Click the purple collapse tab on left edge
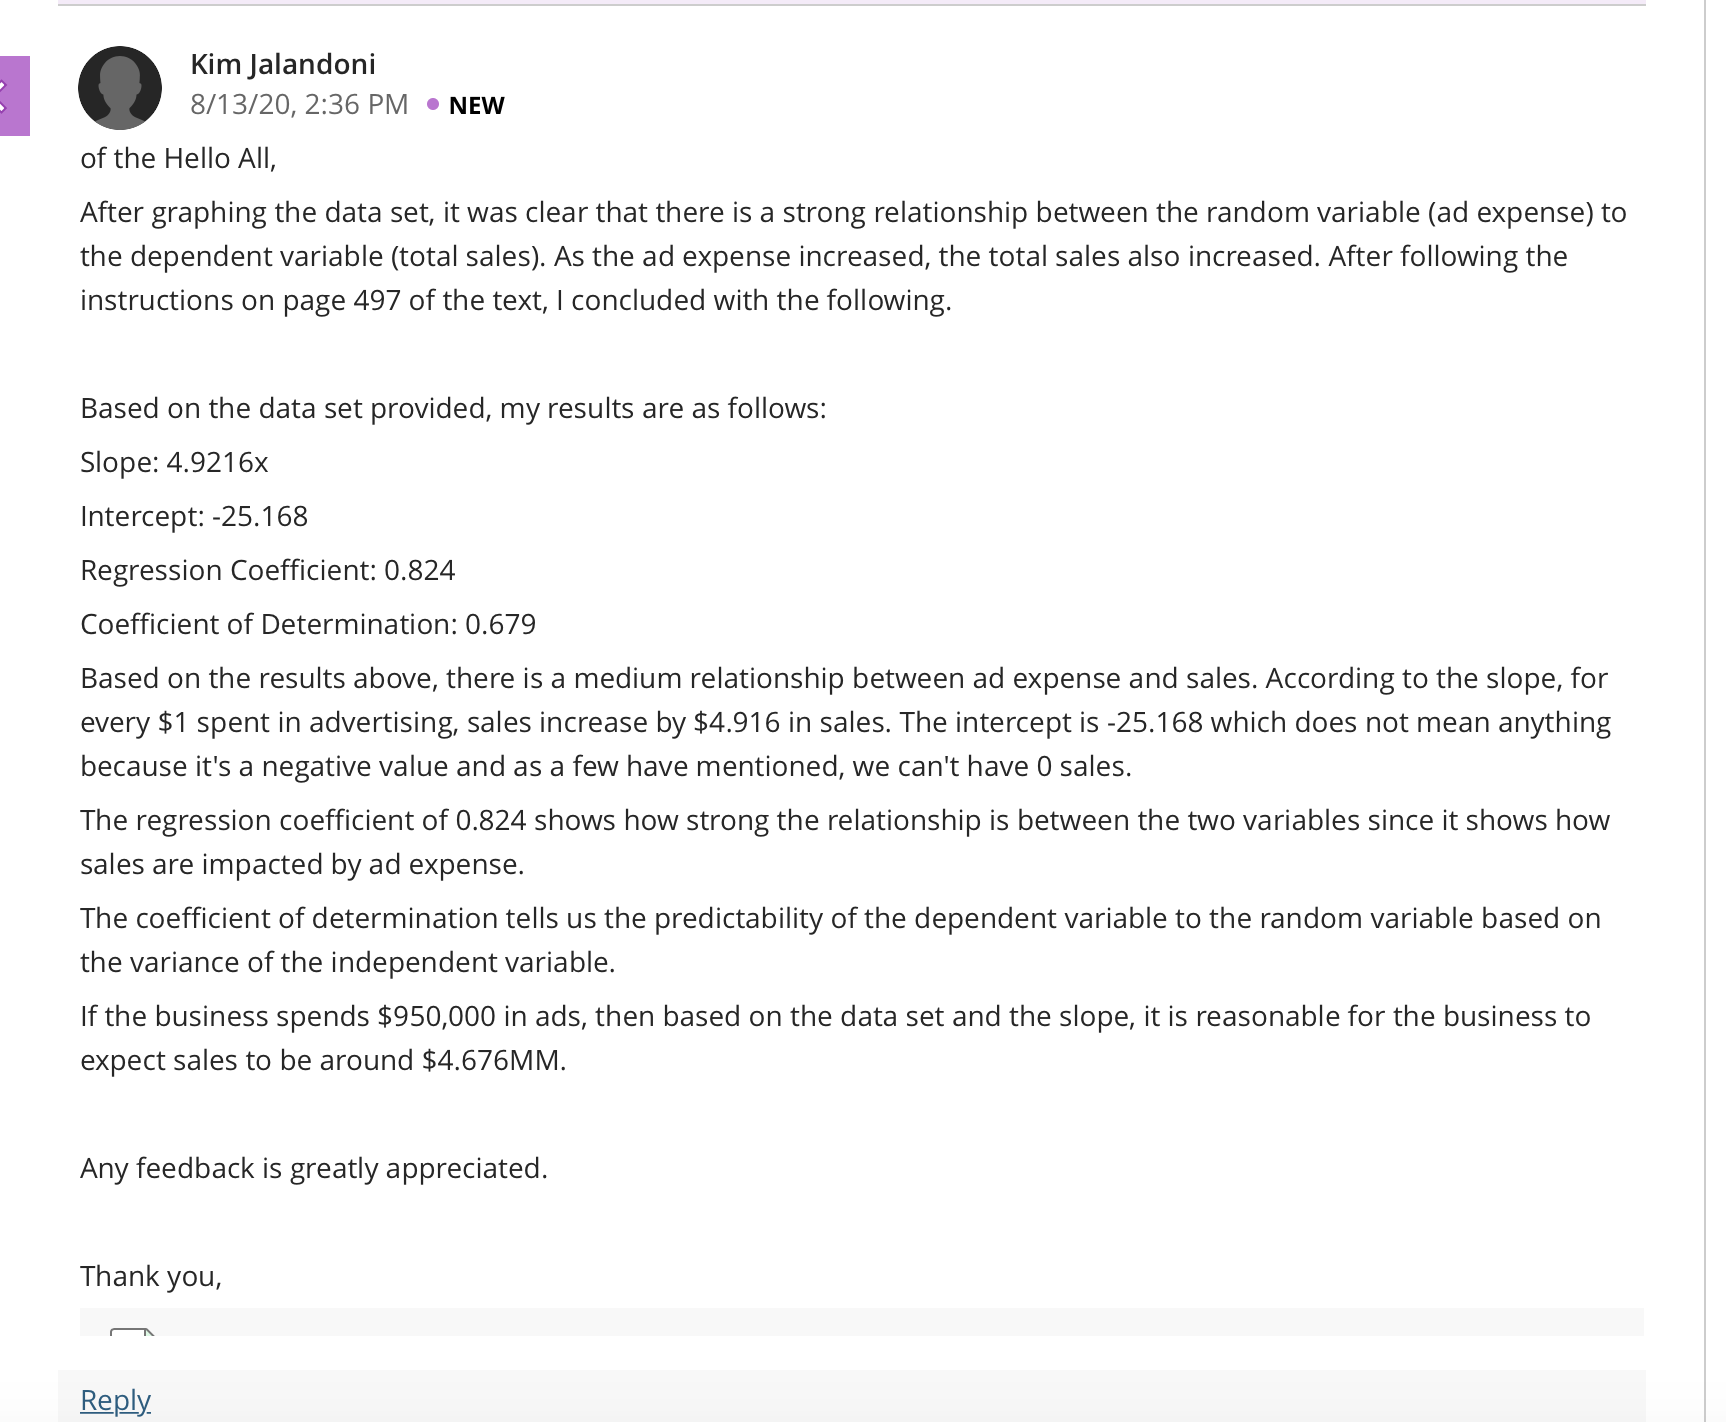The image size is (1726, 1422). tap(14, 96)
